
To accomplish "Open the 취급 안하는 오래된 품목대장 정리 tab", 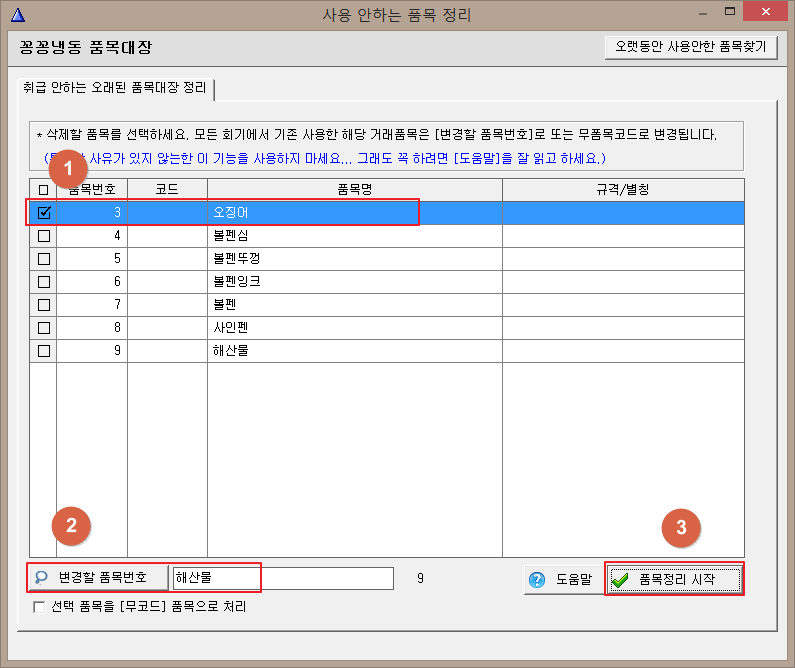I will [x=115, y=88].
